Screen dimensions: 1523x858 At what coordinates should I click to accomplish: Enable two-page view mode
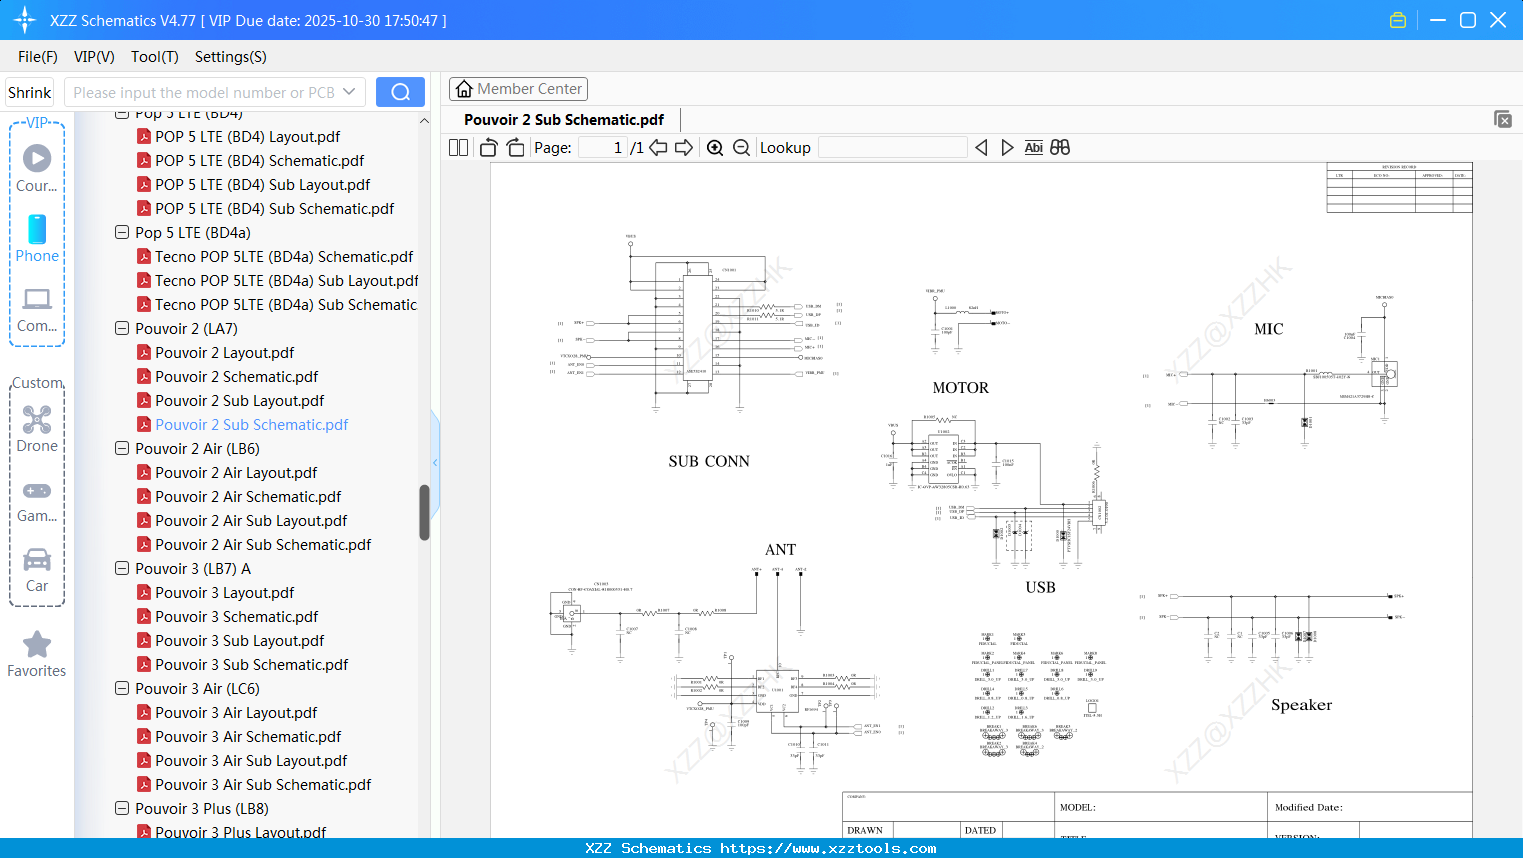pyautogui.click(x=457, y=147)
